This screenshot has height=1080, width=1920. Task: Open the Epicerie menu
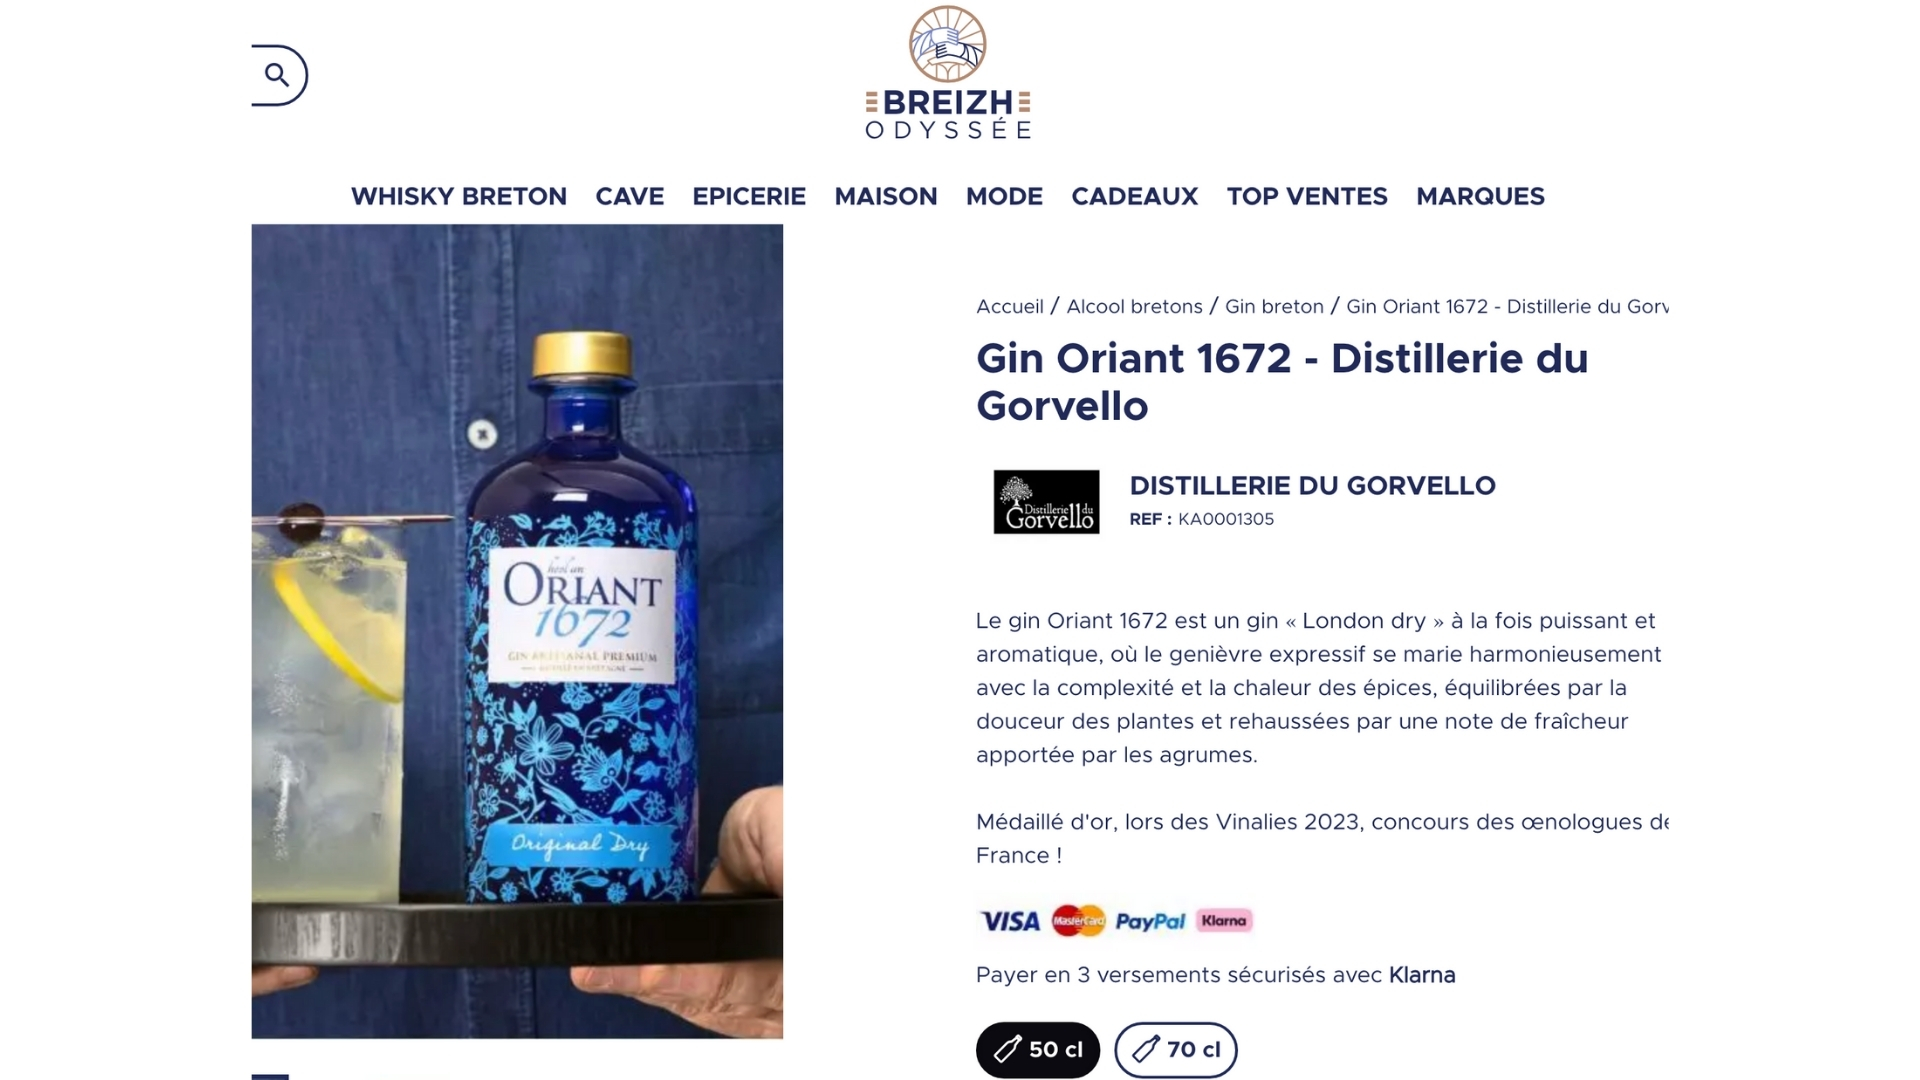click(749, 196)
